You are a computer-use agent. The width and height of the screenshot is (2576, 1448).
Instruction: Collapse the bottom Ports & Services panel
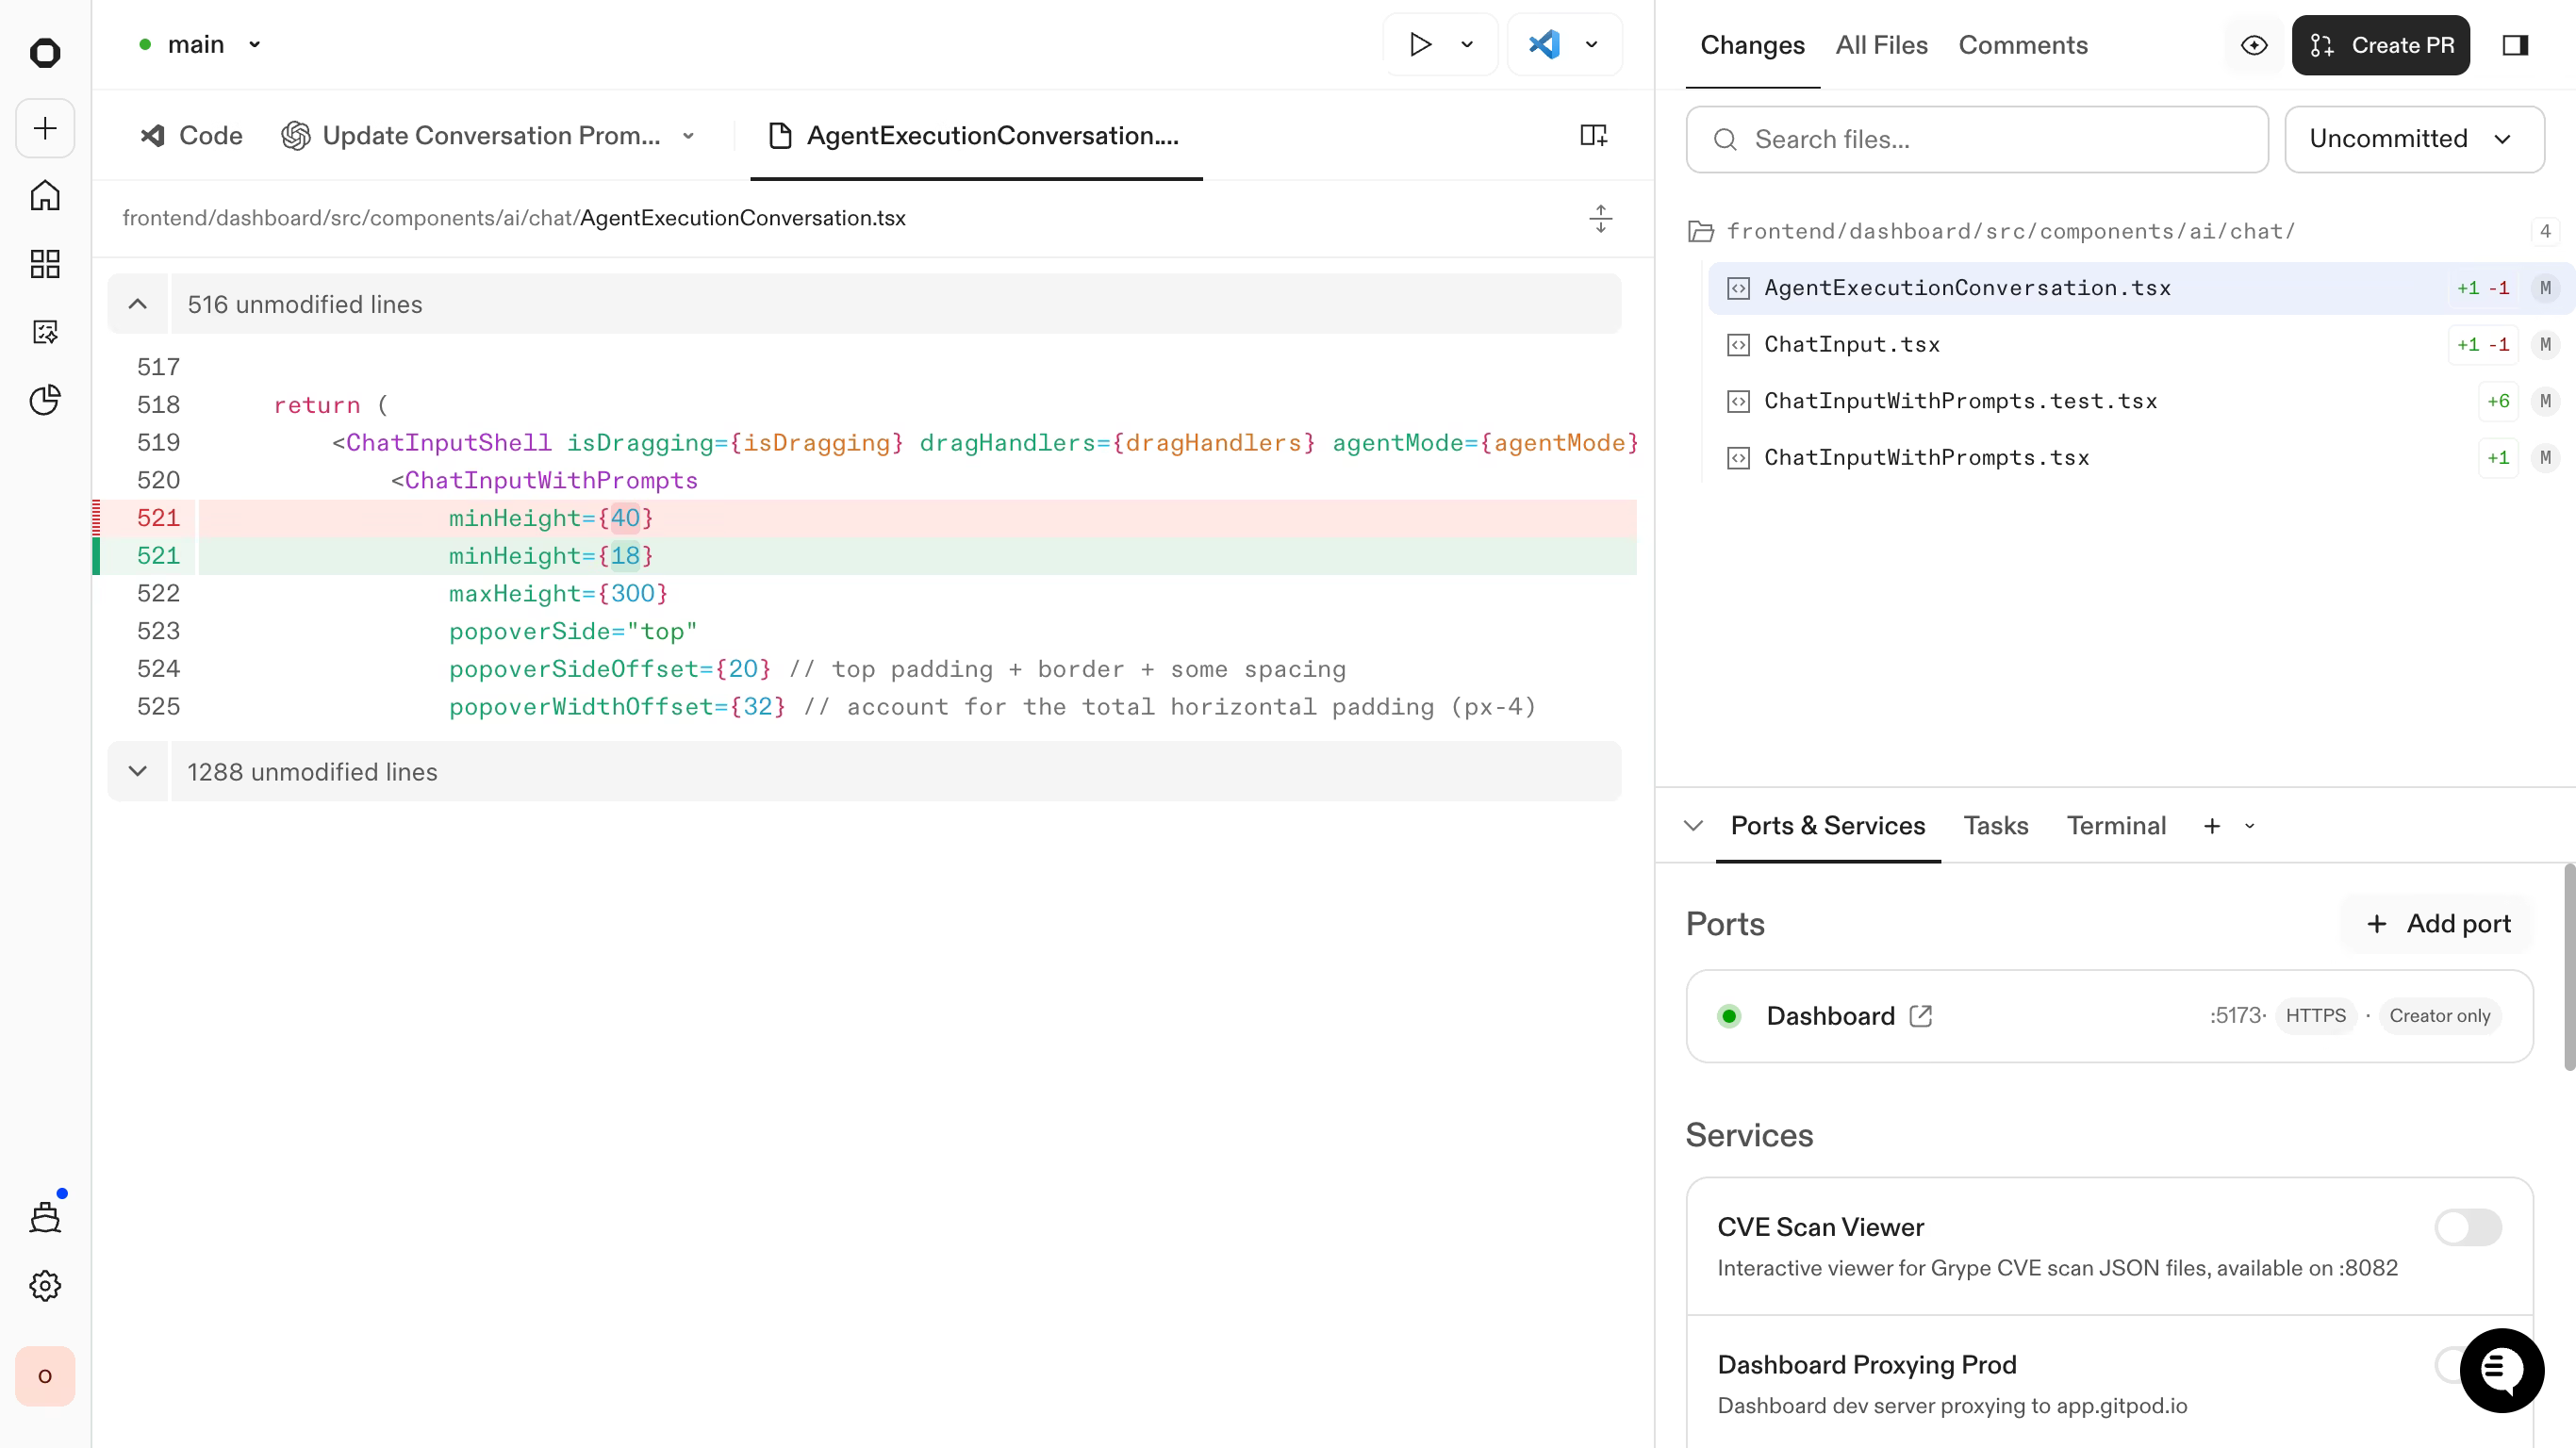(x=1693, y=826)
